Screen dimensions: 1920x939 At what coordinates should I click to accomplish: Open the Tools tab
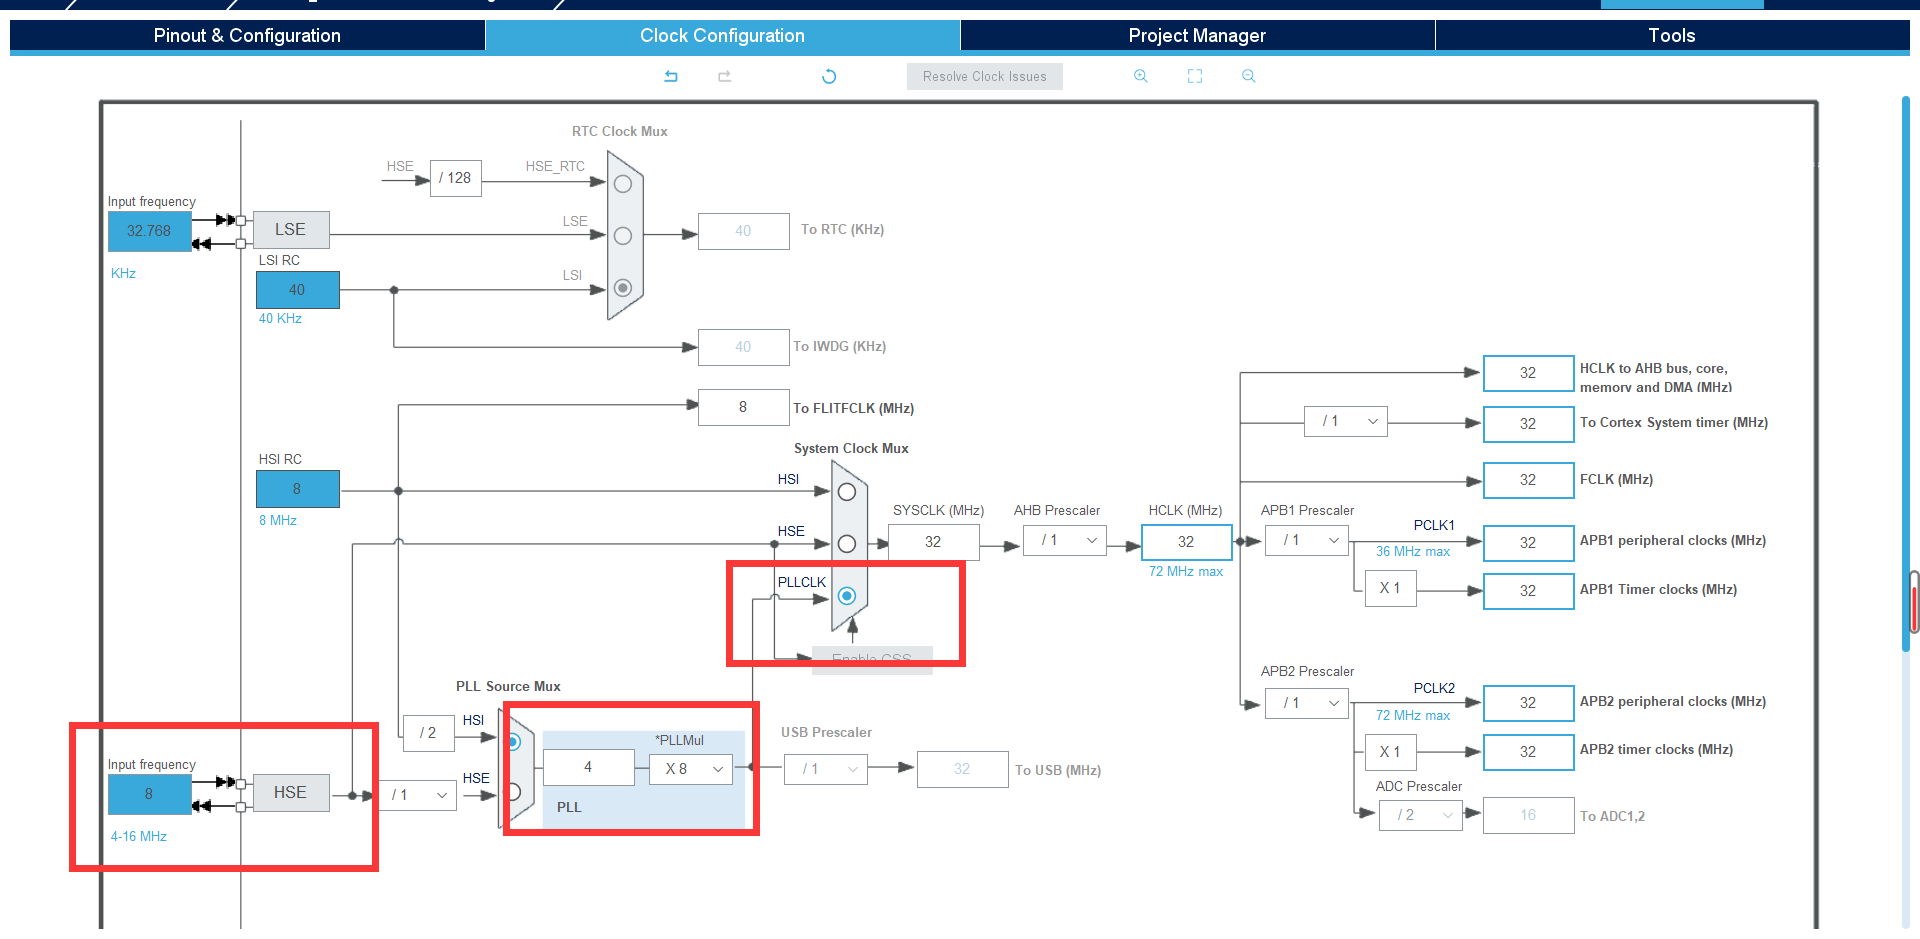pos(1672,36)
